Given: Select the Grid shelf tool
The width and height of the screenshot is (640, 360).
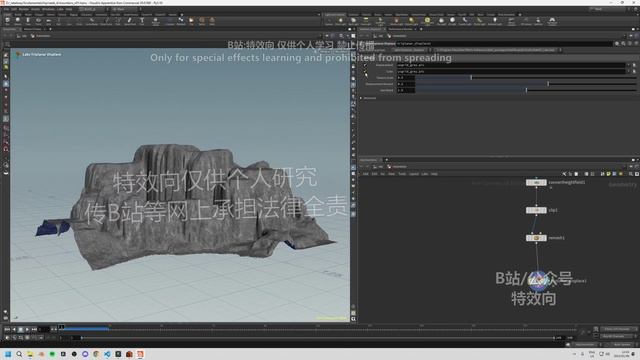Looking at the screenshot, I should tap(48, 21).
